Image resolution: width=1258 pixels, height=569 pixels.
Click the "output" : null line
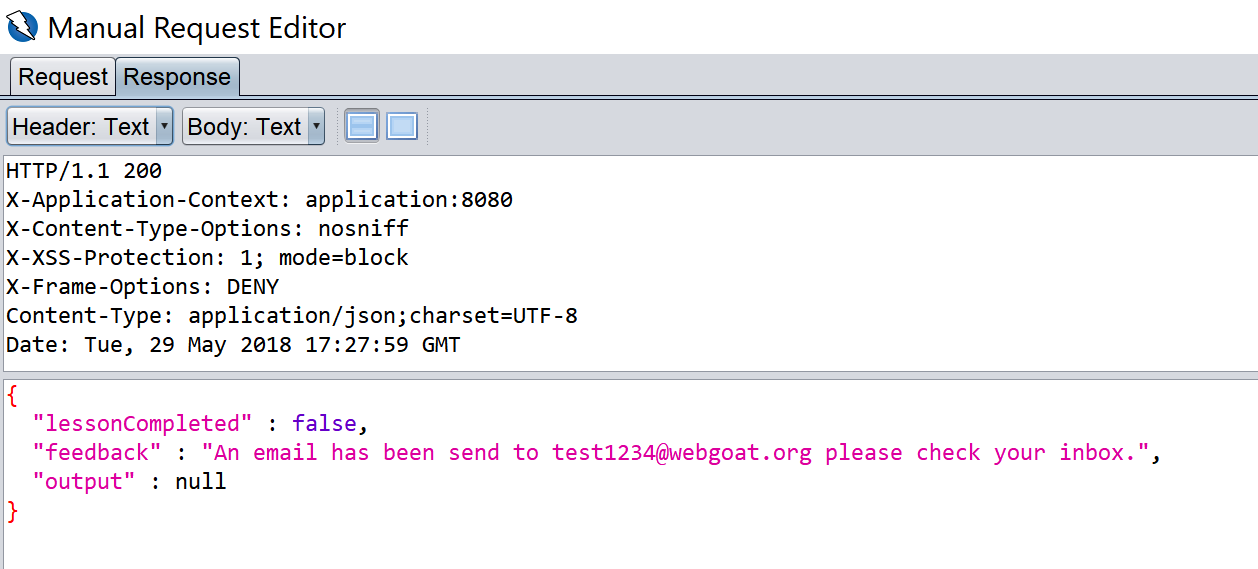click(129, 481)
